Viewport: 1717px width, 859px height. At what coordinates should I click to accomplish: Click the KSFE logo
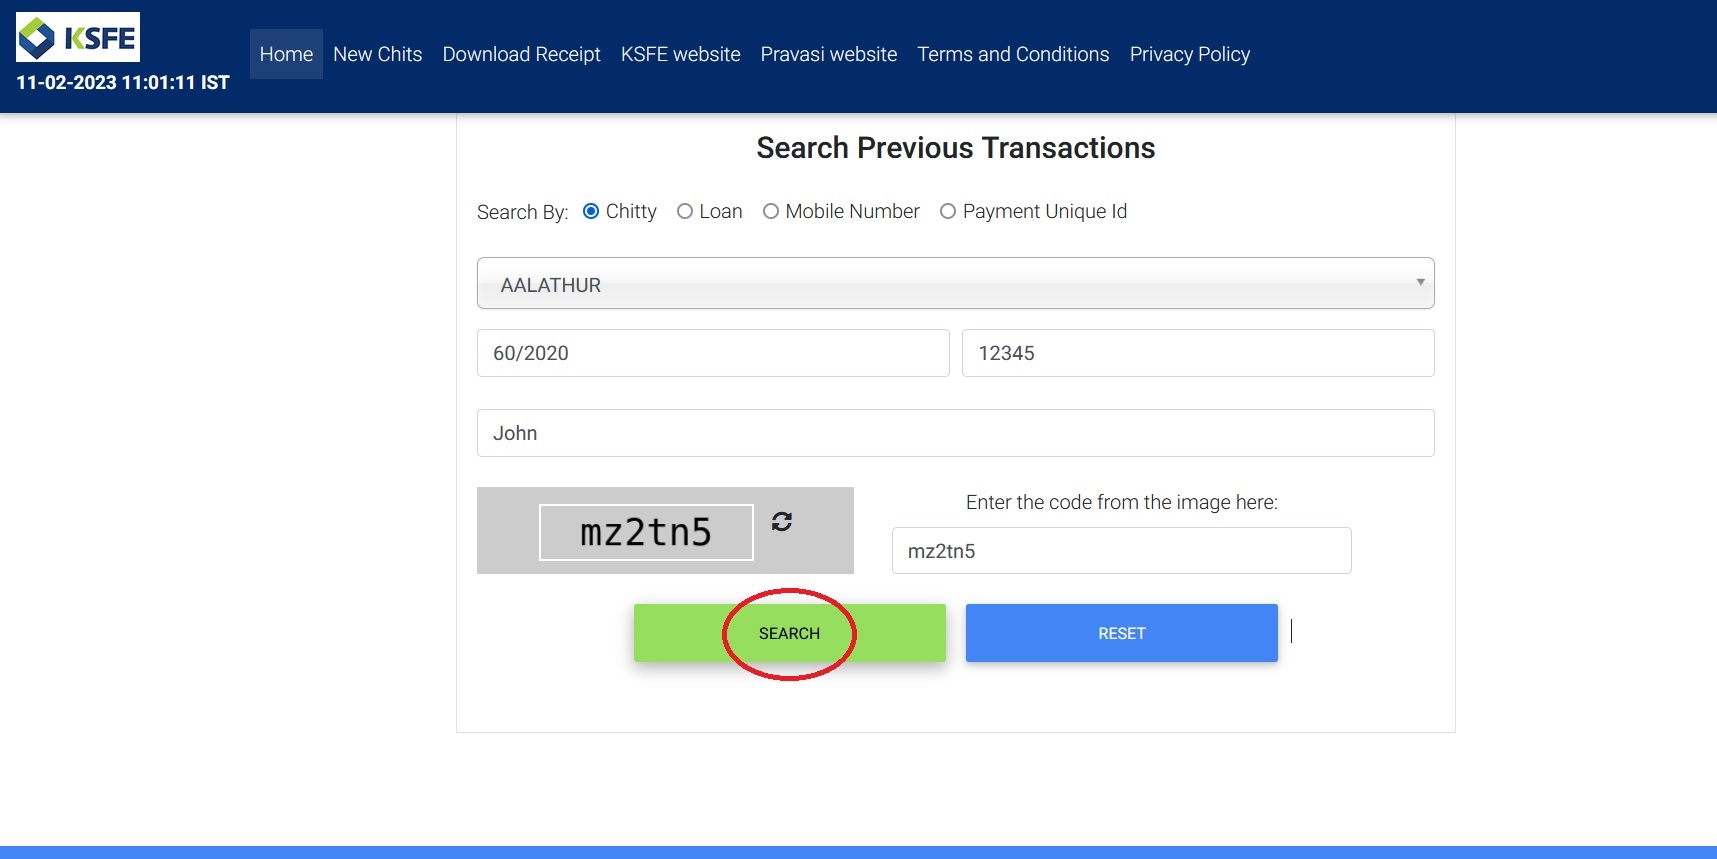tap(78, 38)
